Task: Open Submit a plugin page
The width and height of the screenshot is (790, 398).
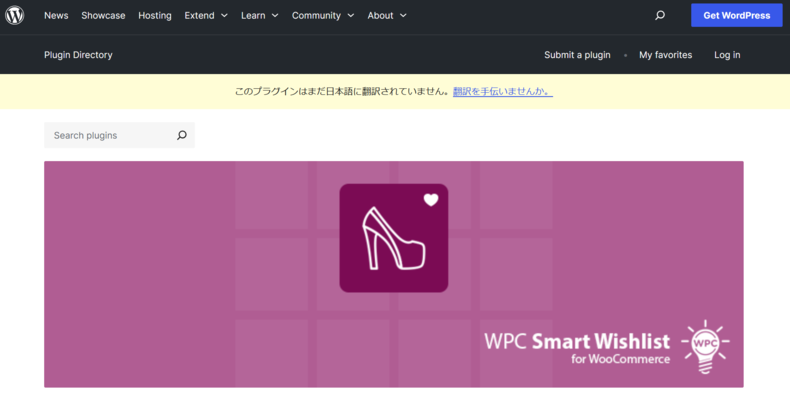Action: tap(577, 55)
